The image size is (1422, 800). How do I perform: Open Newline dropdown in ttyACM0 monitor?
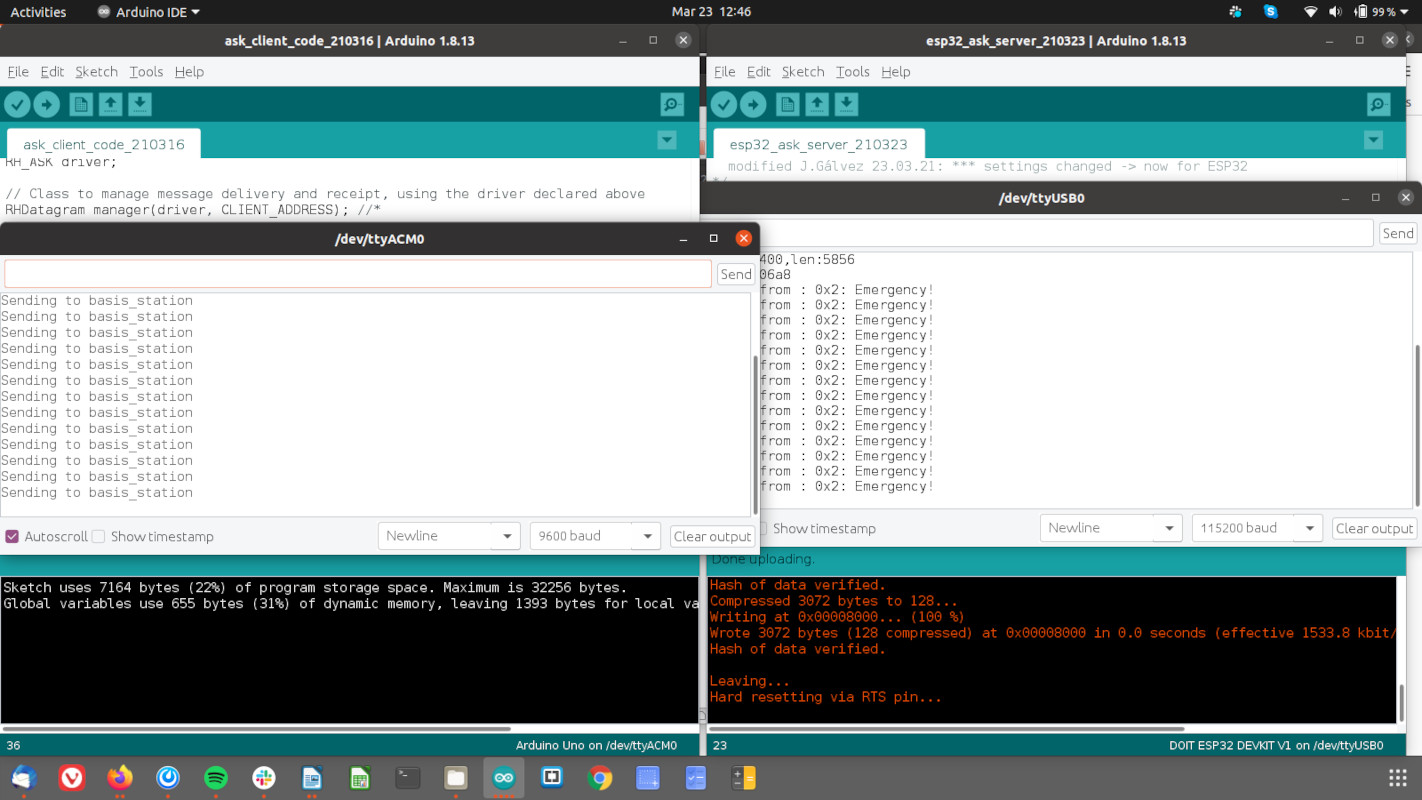(x=449, y=536)
